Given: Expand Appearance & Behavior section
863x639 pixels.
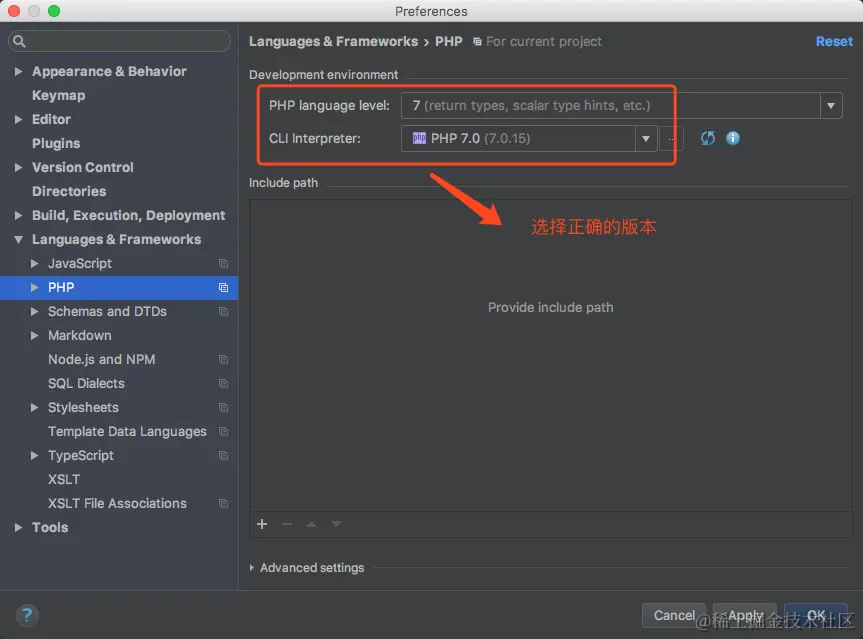Looking at the screenshot, I should [18, 72].
